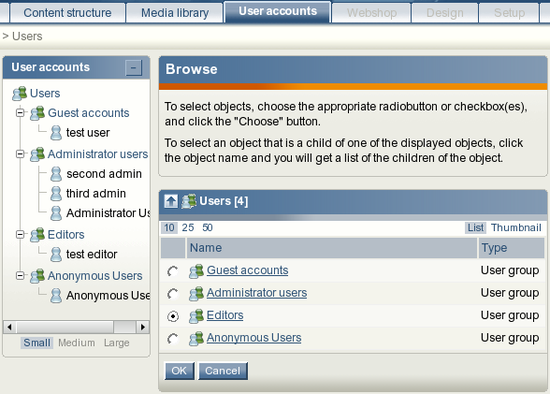This screenshot has width=550, height=394.
Task: Click the Users group icon at tree root
Action: (19, 93)
